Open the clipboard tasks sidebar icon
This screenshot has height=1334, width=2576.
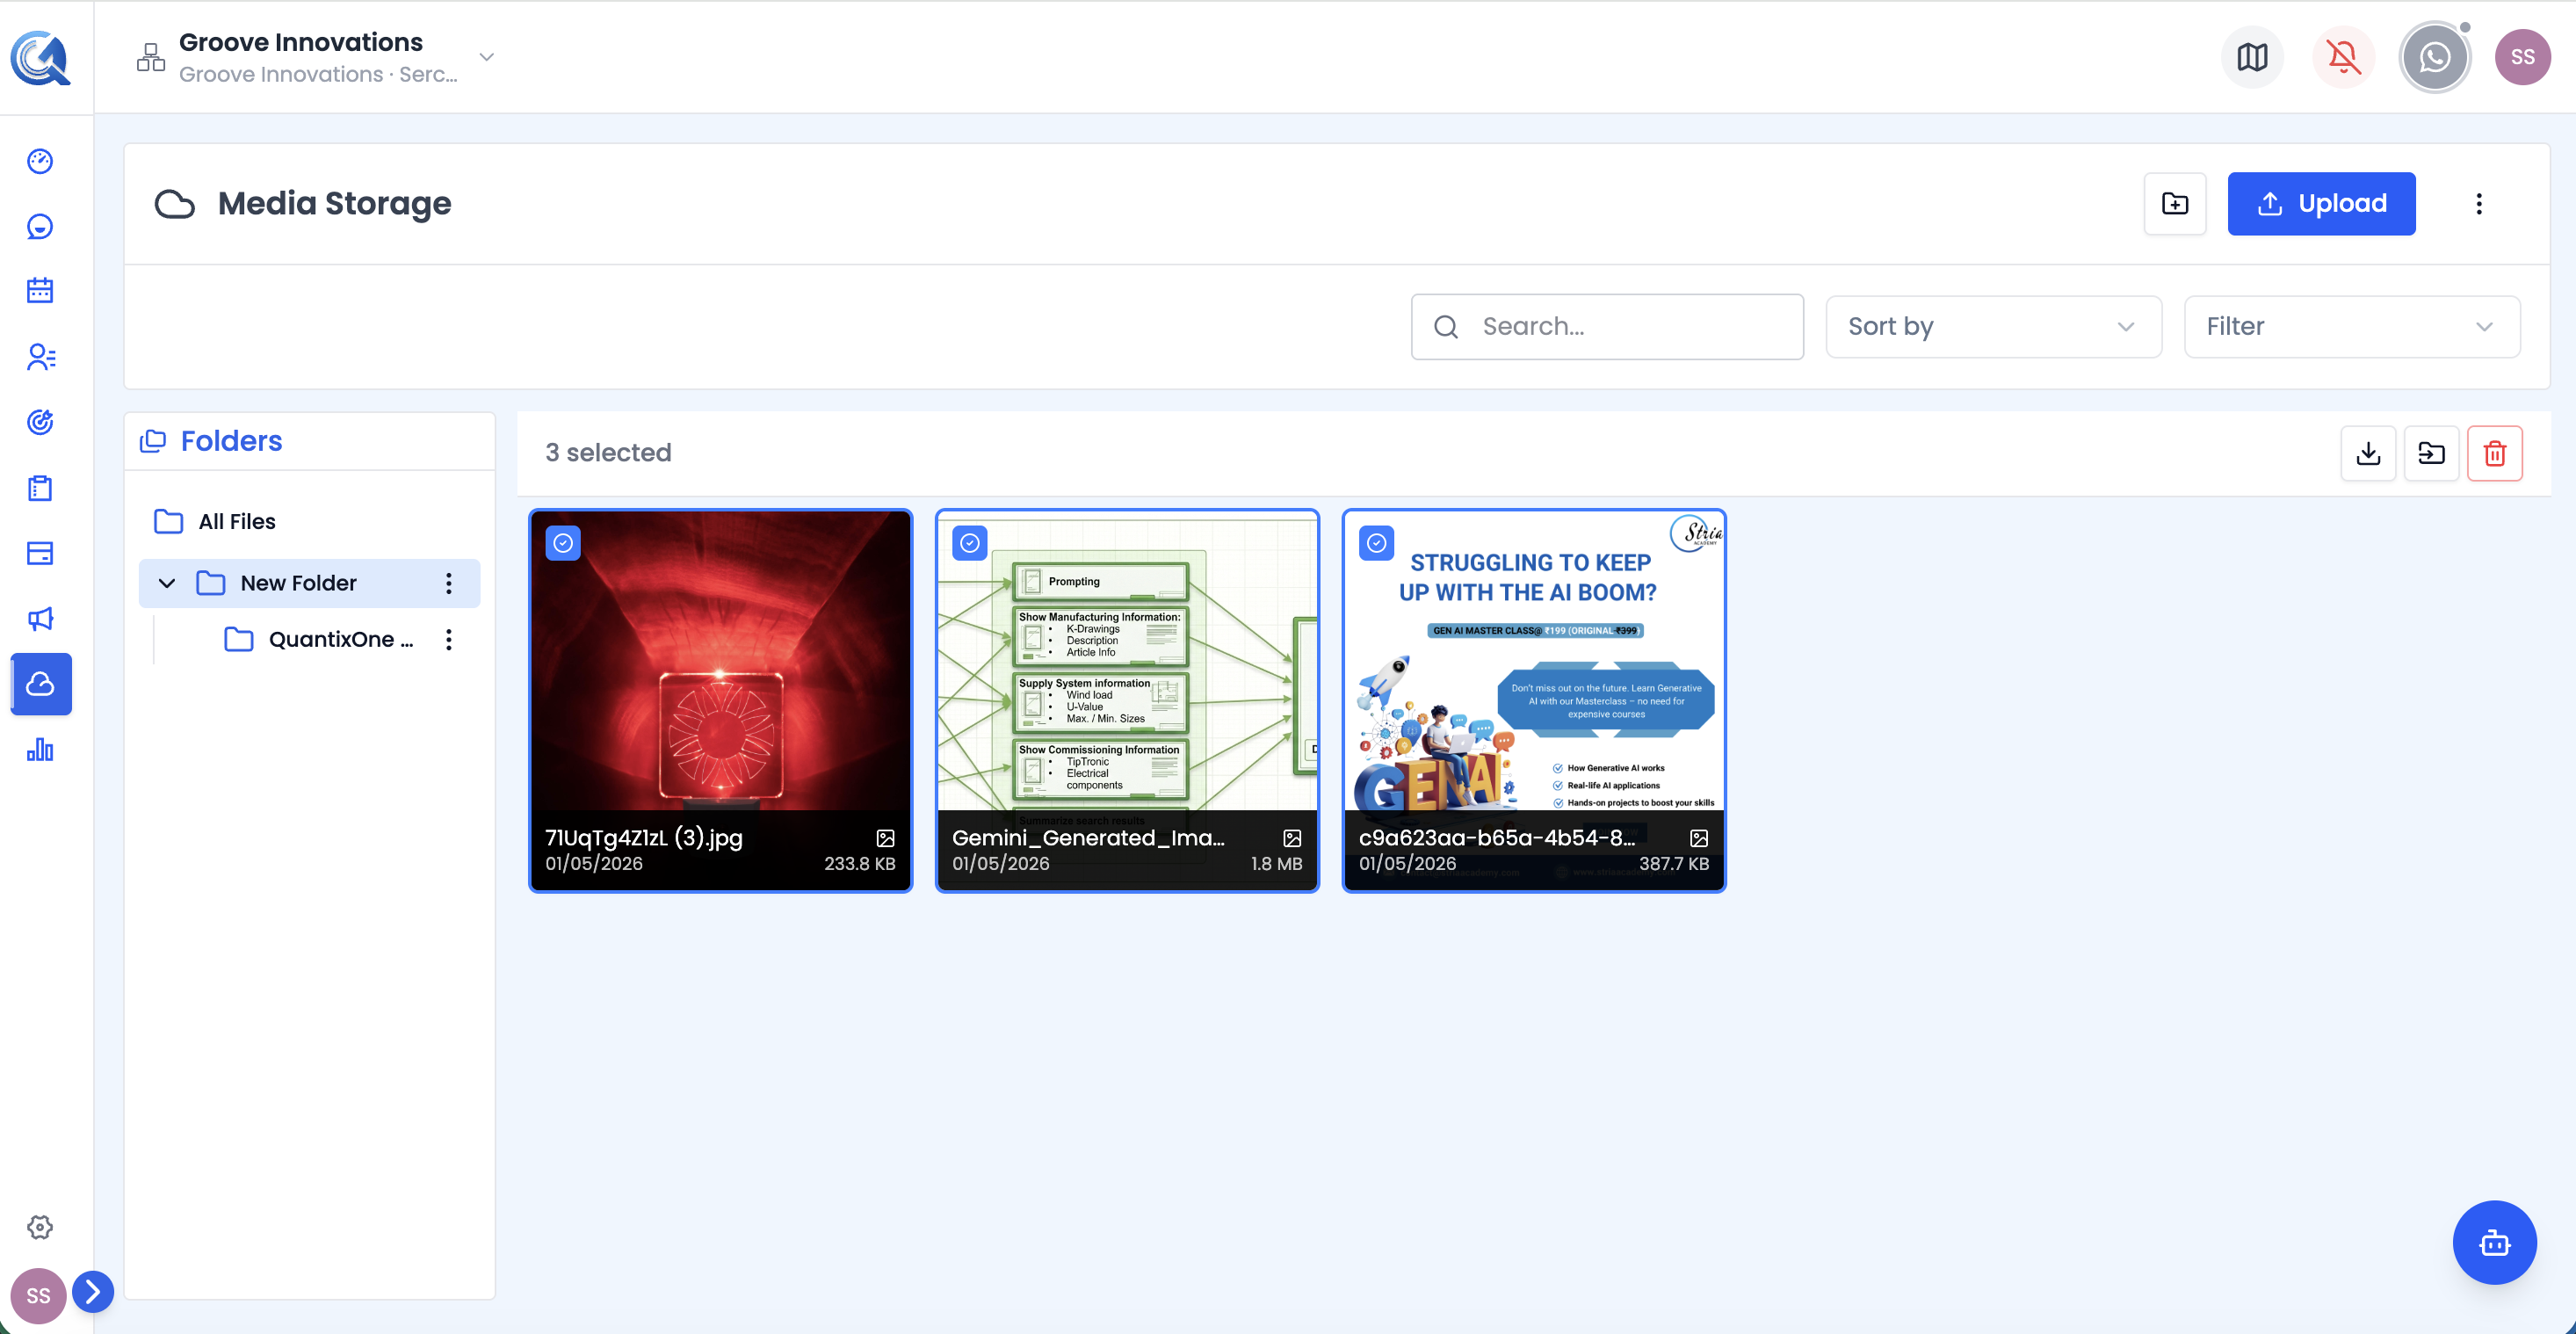[40, 488]
